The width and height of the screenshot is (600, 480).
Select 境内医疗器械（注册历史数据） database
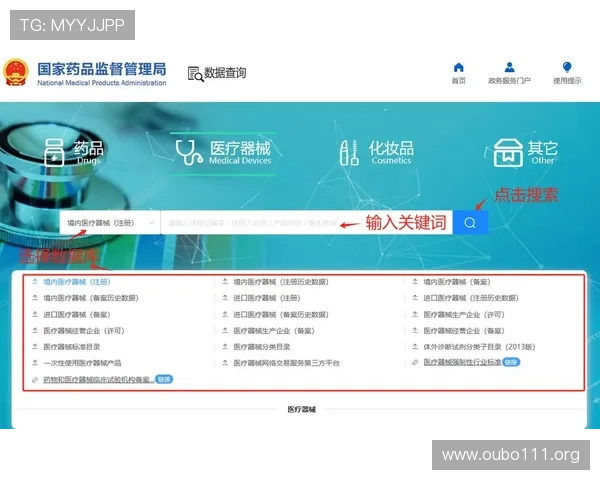tap(281, 282)
